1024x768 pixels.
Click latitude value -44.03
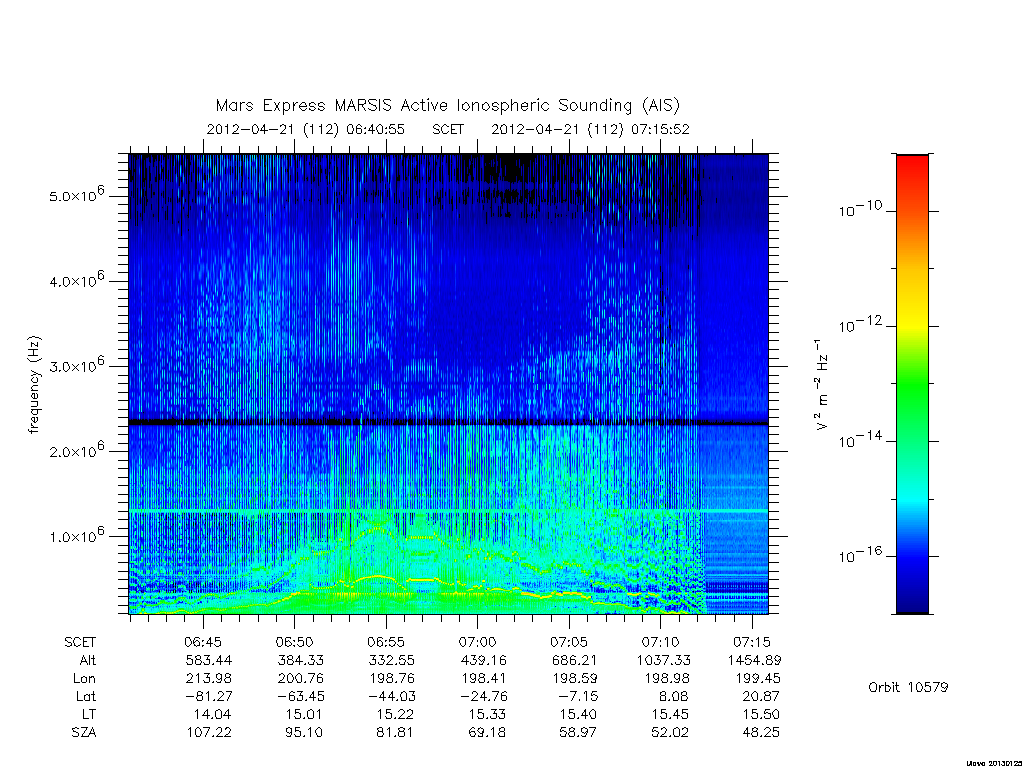pyautogui.click(x=391, y=696)
